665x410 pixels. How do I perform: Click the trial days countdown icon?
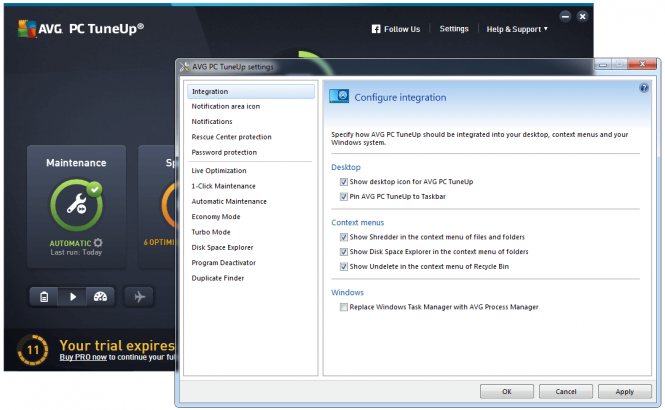(x=32, y=350)
